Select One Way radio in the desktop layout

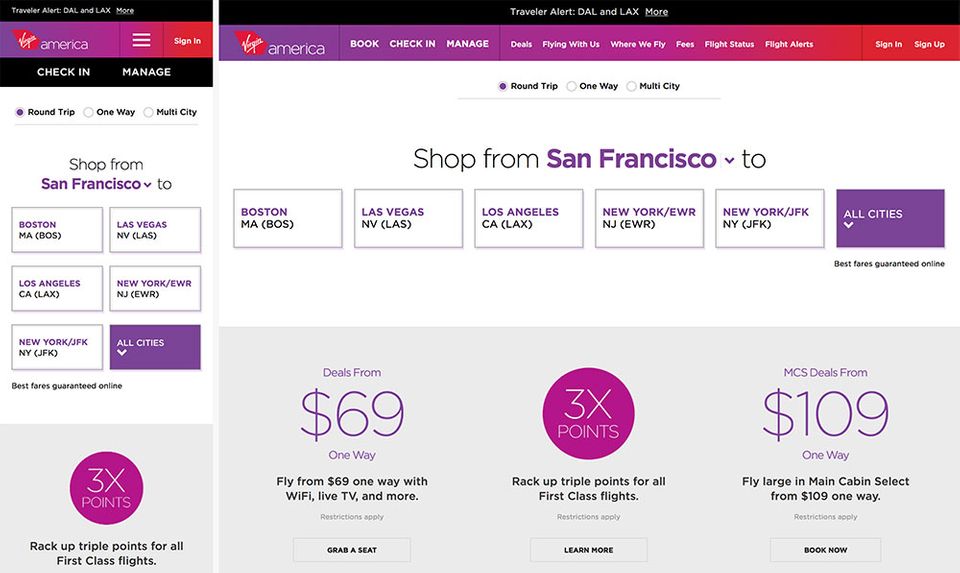(x=572, y=86)
